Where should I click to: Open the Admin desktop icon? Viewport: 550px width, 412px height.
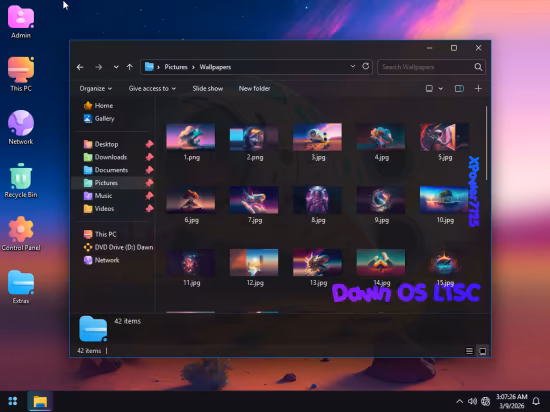pos(21,22)
